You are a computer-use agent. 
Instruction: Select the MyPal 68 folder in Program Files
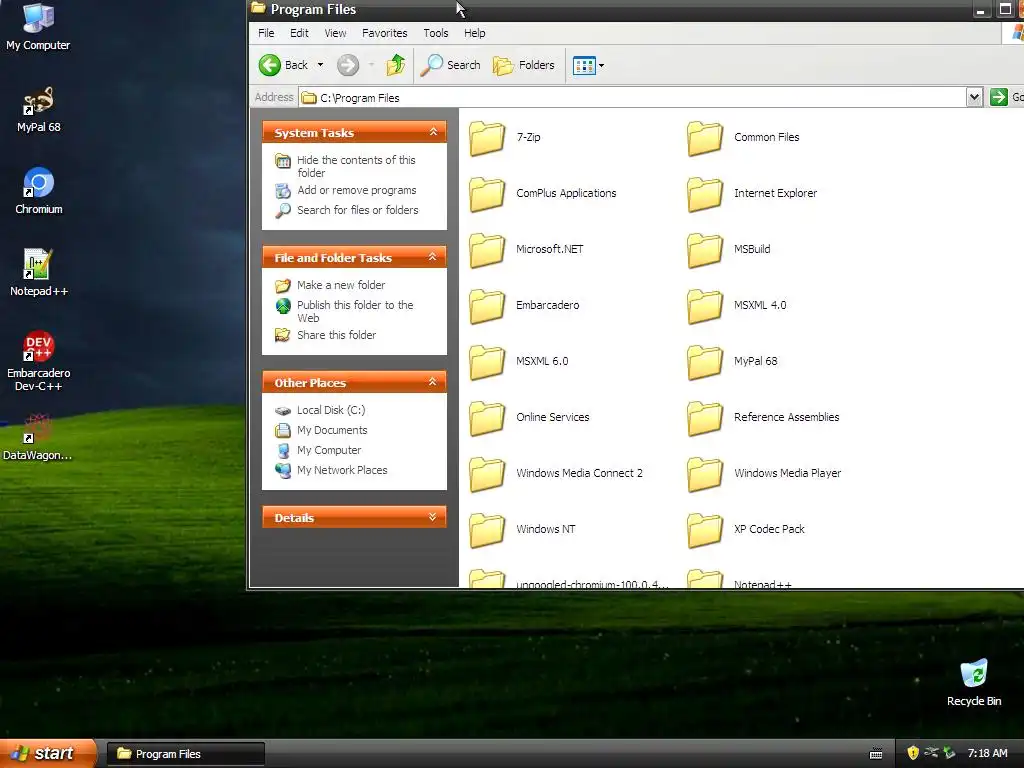(x=732, y=362)
